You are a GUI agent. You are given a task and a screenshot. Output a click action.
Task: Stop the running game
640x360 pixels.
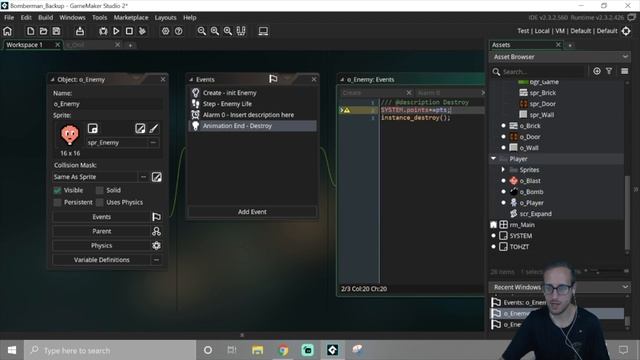129,31
